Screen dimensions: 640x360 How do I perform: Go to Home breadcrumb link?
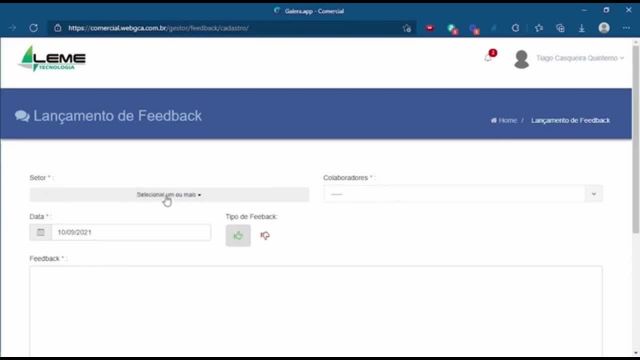tap(507, 120)
